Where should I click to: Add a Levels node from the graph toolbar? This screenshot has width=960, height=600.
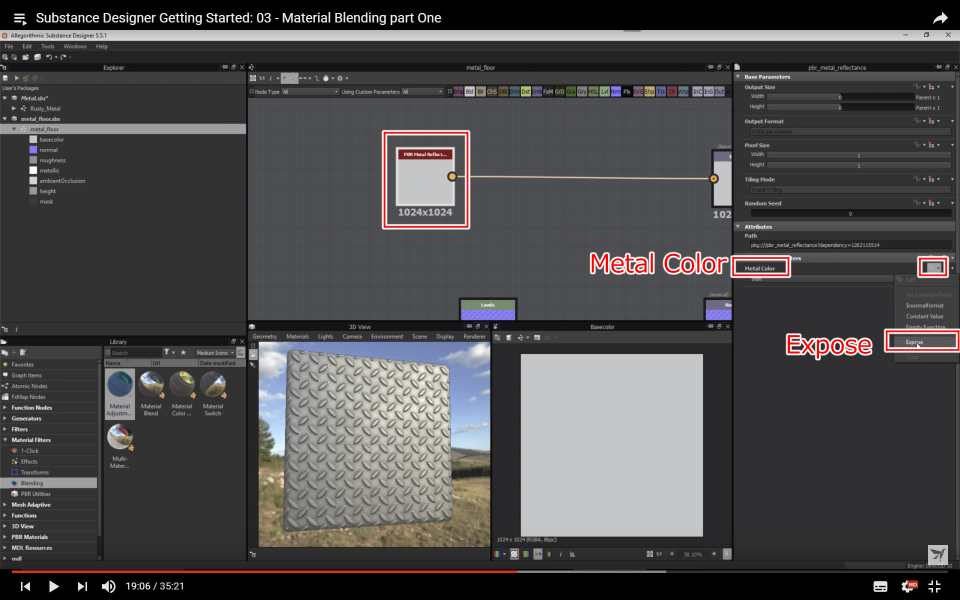(x=604, y=91)
